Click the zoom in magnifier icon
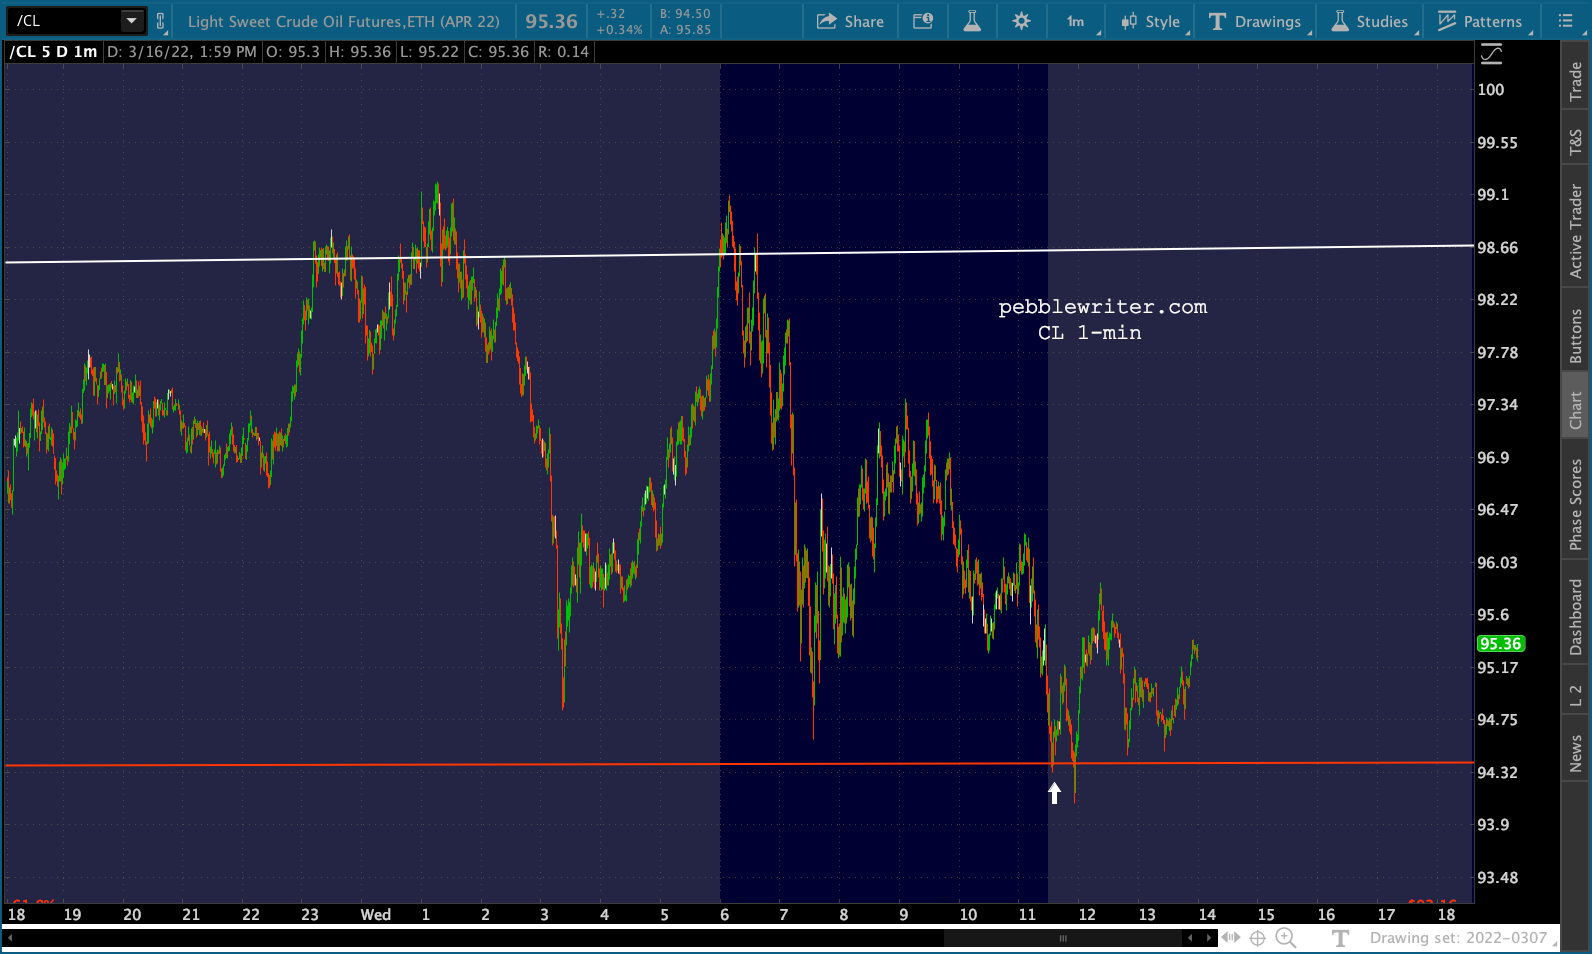The height and width of the screenshot is (954, 1592). 1286,938
